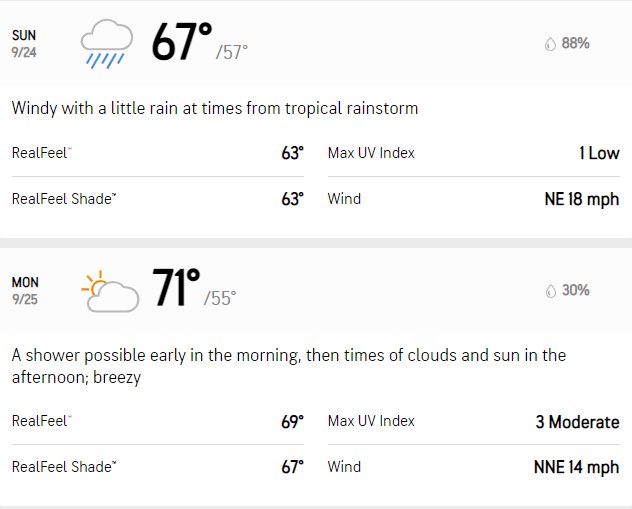Click Sunday's RealFeel Shade row
The width and height of the screenshot is (632, 509).
point(158,199)
